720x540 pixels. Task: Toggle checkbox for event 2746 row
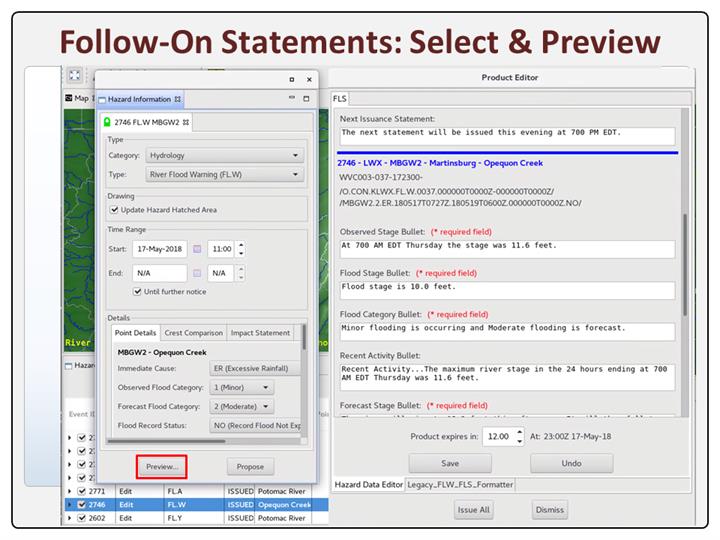[x=82, y=504]
